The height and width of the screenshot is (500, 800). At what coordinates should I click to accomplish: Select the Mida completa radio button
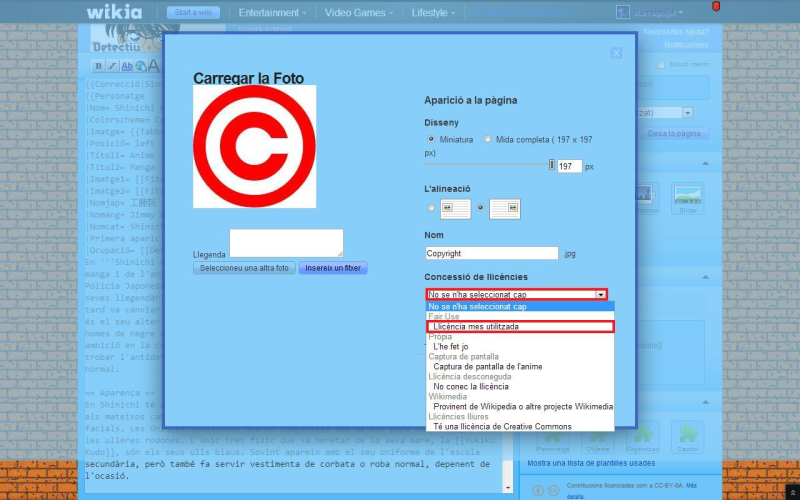click(488, 139)
